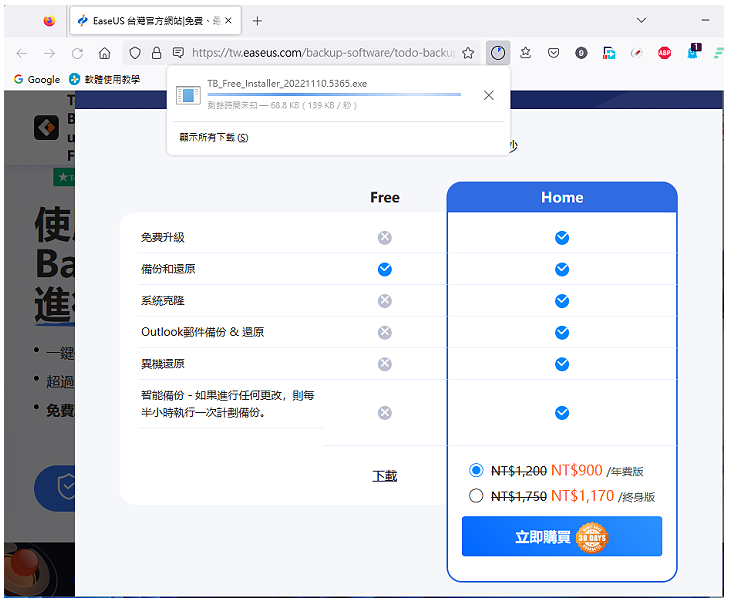The width and height of the screenshot is (730, 604).
Task: Click the 系統克隆 feature row label
Action: tap(163, 301)
